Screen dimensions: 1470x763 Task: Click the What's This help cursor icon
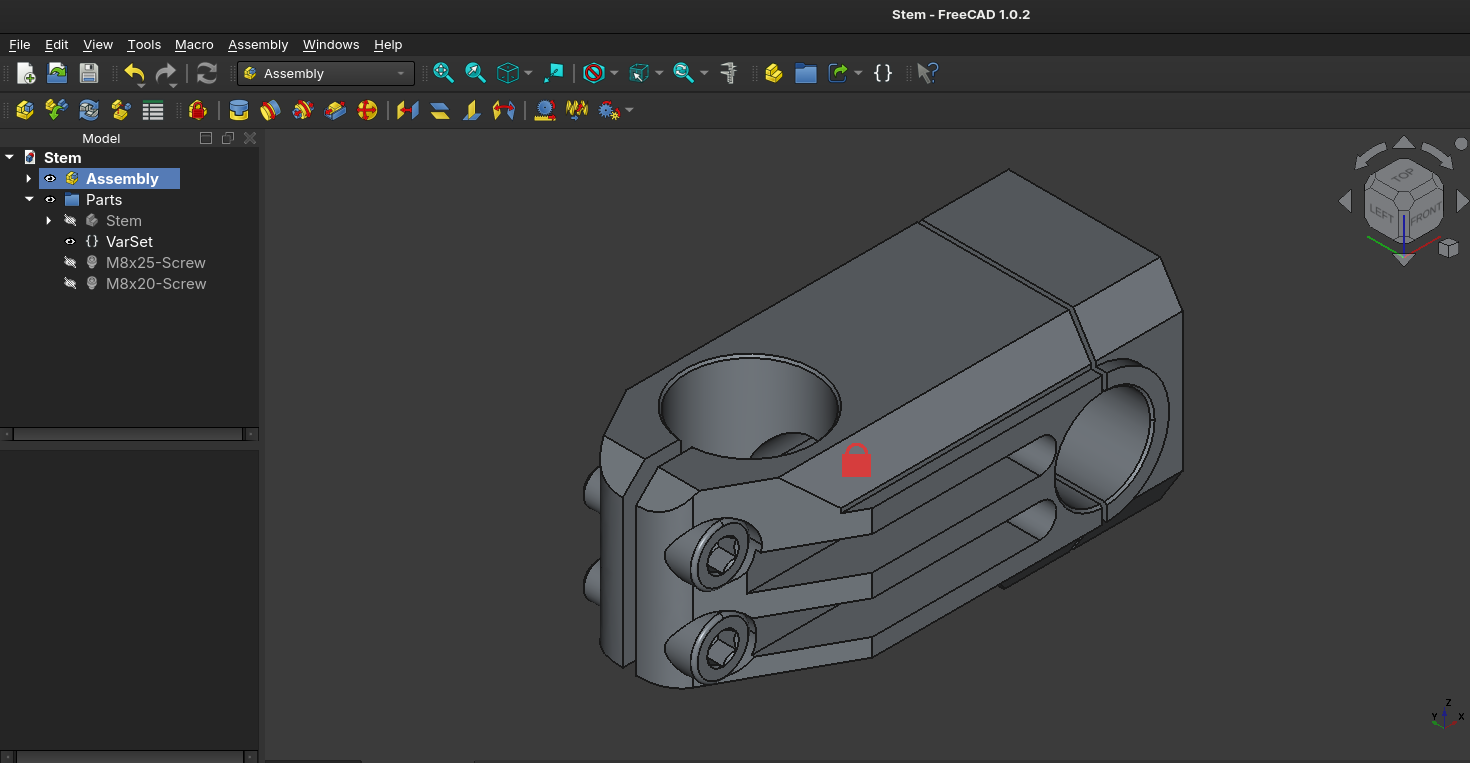pyautogui.click(x=927, y=73)
